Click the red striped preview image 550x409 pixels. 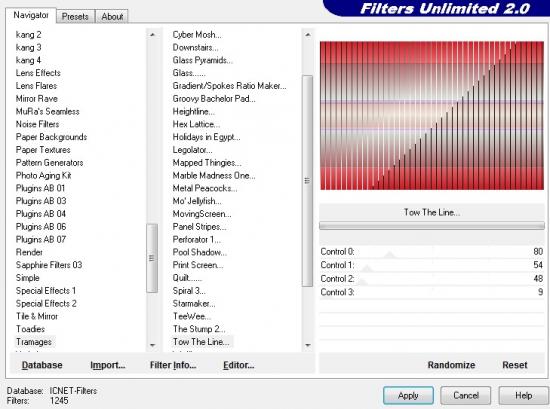[432, 115]
